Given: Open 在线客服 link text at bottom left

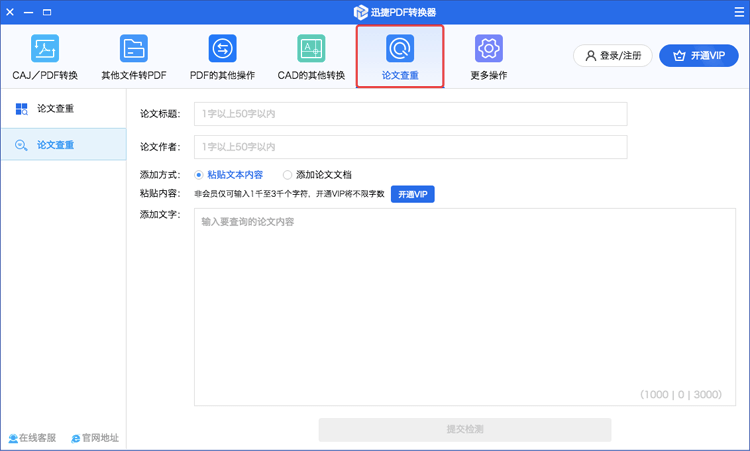Looking at the screenshot, I should coord(37,438).
